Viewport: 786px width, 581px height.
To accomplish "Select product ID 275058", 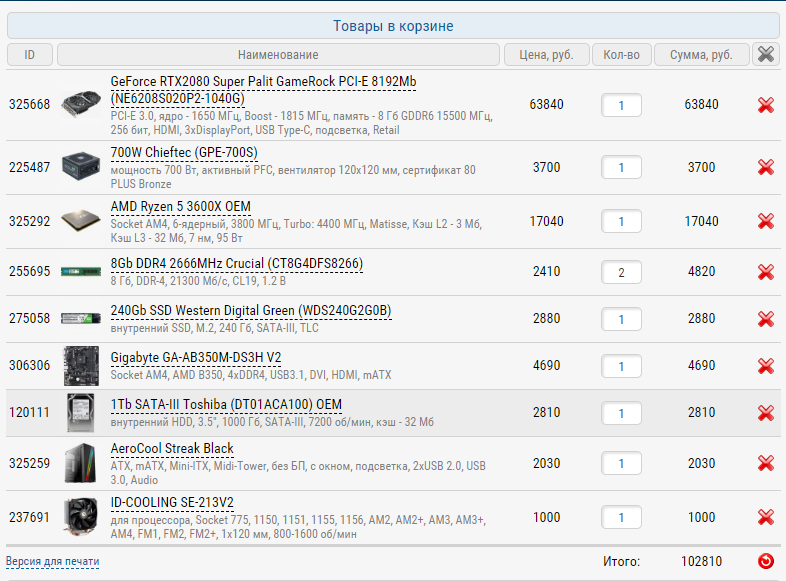I will (30, 318).
